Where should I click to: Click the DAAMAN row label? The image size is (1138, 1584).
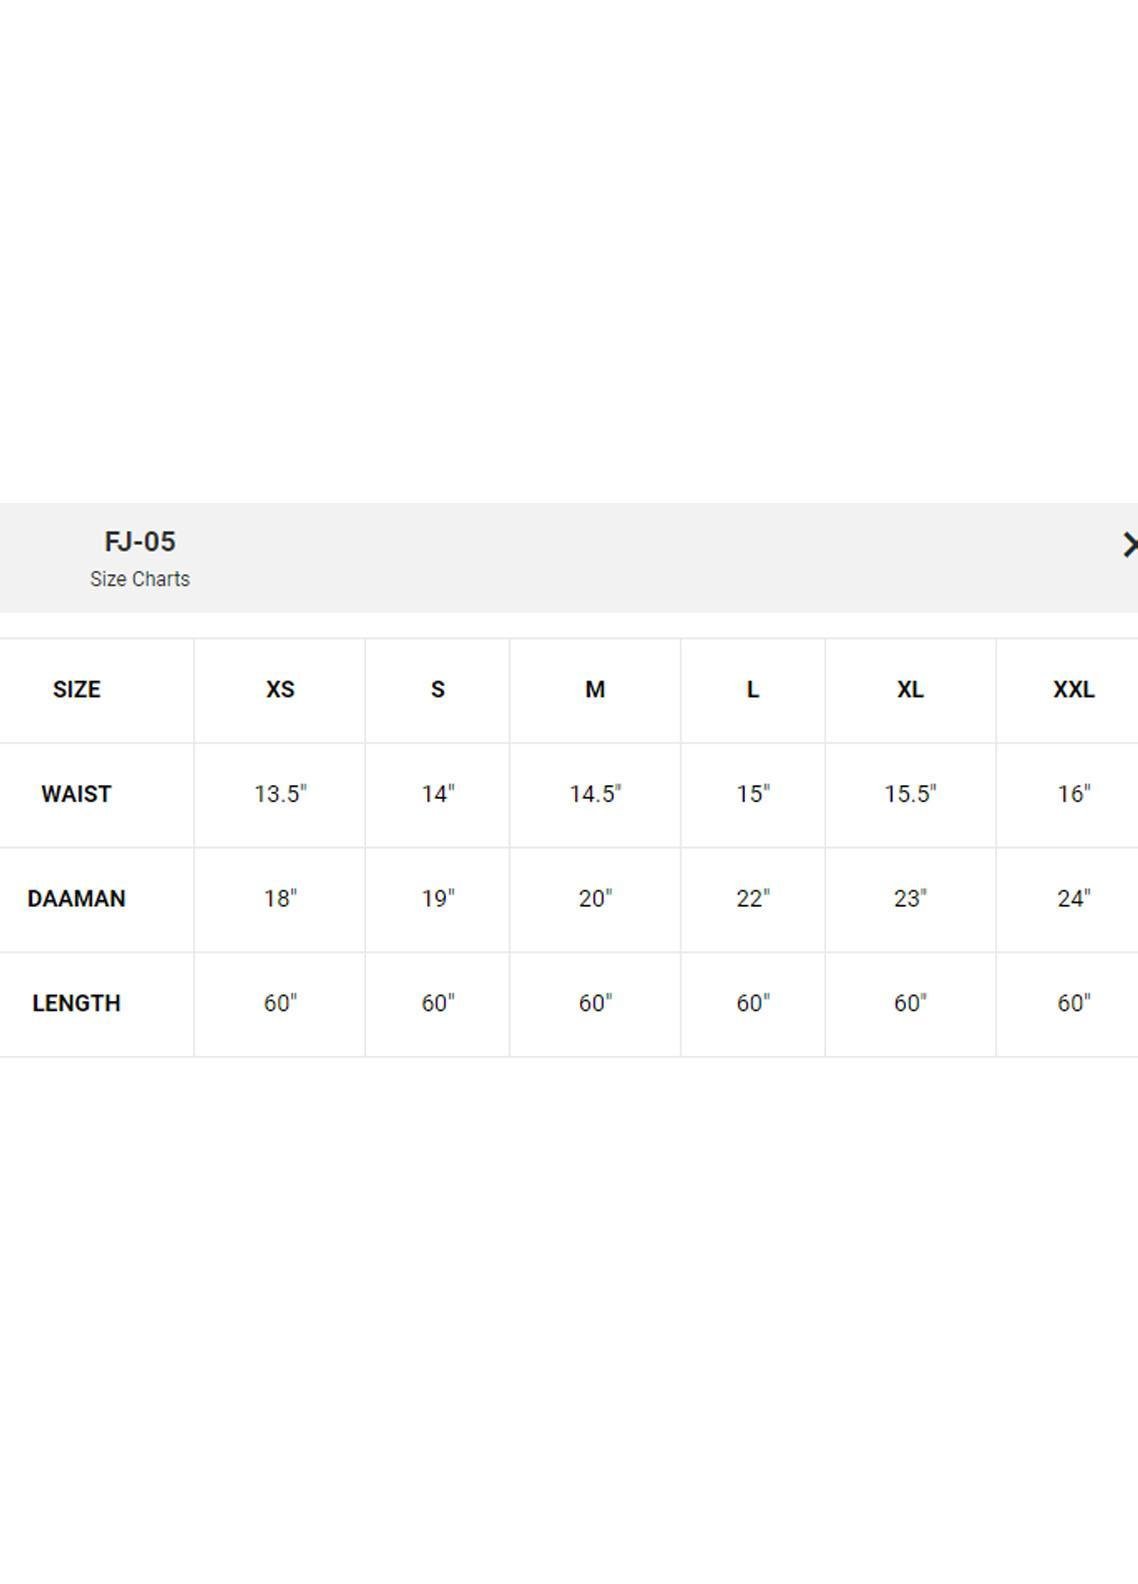click(x=76, y=899)
